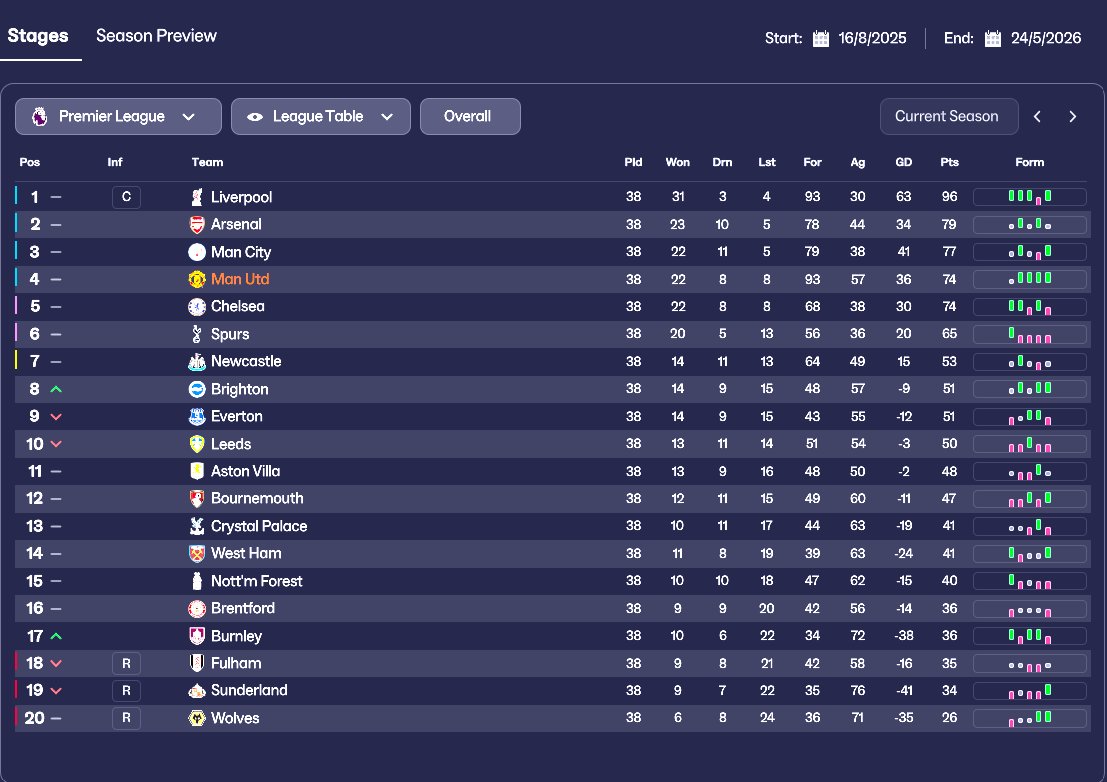The height and width of the screenshot is (782, 1107).
Task: Click the Man Utd crest icon
Action: click(197, 280)
